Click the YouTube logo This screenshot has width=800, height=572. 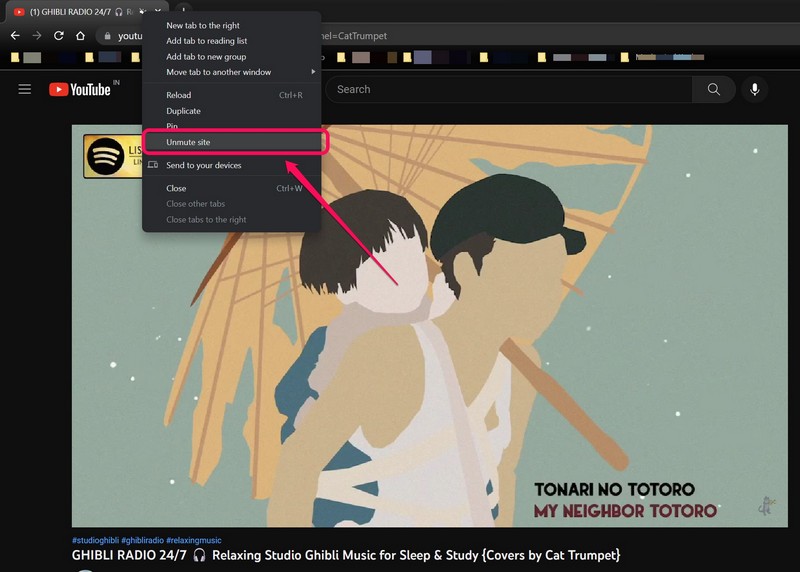pyautogui.click(x=80, y=90)
